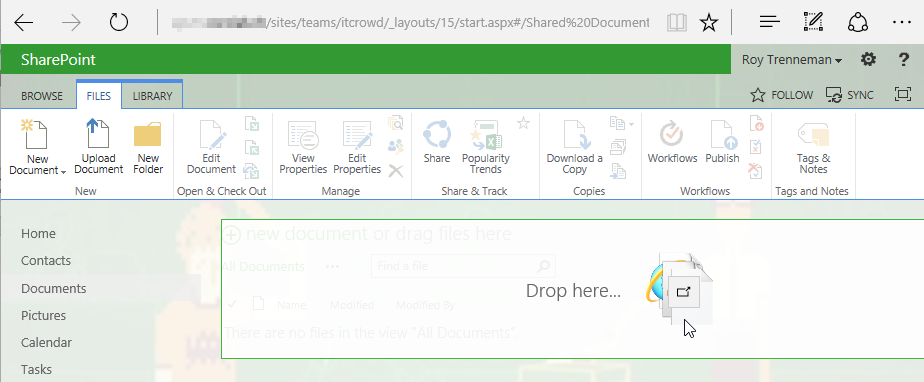Image resolution: width=924 pixels, height=382 pixels.
Task: Click FOLLOW in the top right
Action: 781,95
